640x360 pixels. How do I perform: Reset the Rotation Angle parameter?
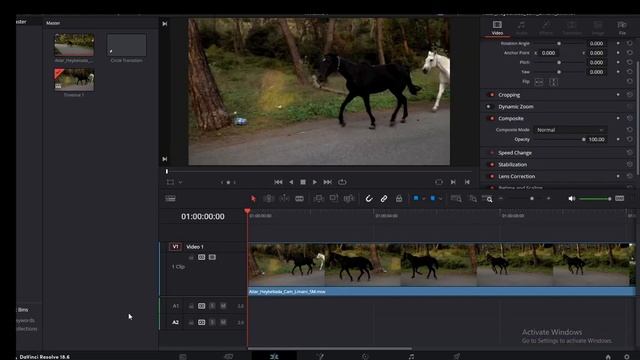tap(630, 43)
